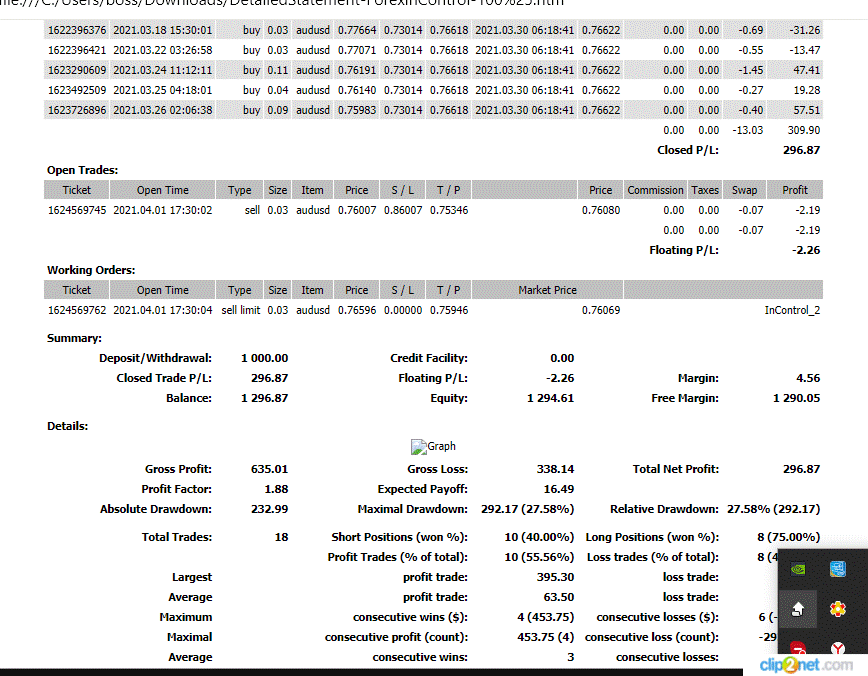Select ticket 1623290609 in closed trades
This screenshot has height=676, width=868.
pos(77,70)
